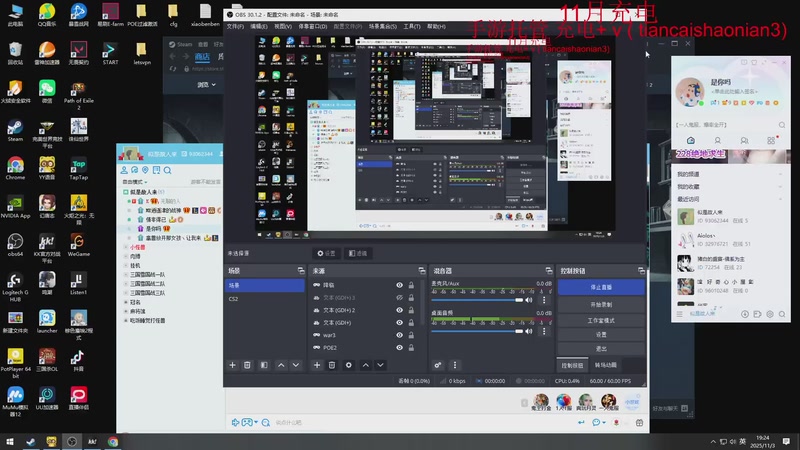Open contacts icon in YY main panel
The height and width of the screenshot is (450, 800).
point(717,140)
